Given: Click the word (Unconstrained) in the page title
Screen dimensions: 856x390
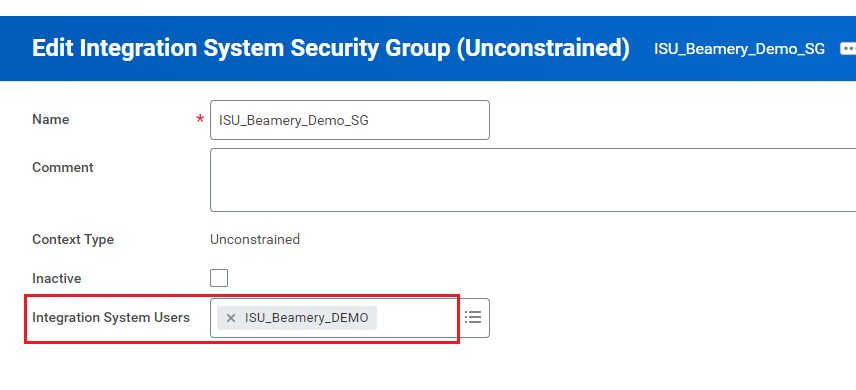Looking at the screenshot, I should tap(543, 48).
